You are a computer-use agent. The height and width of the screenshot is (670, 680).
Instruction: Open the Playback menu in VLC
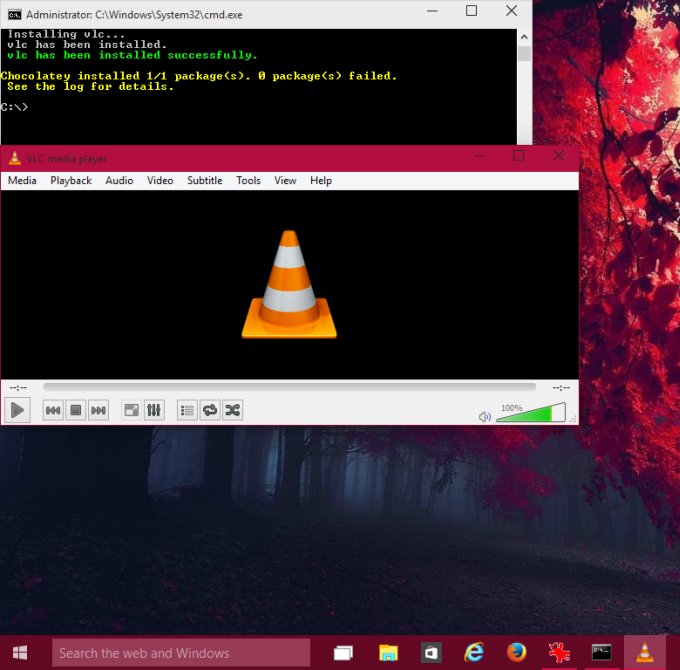click(x=71, y=180)
